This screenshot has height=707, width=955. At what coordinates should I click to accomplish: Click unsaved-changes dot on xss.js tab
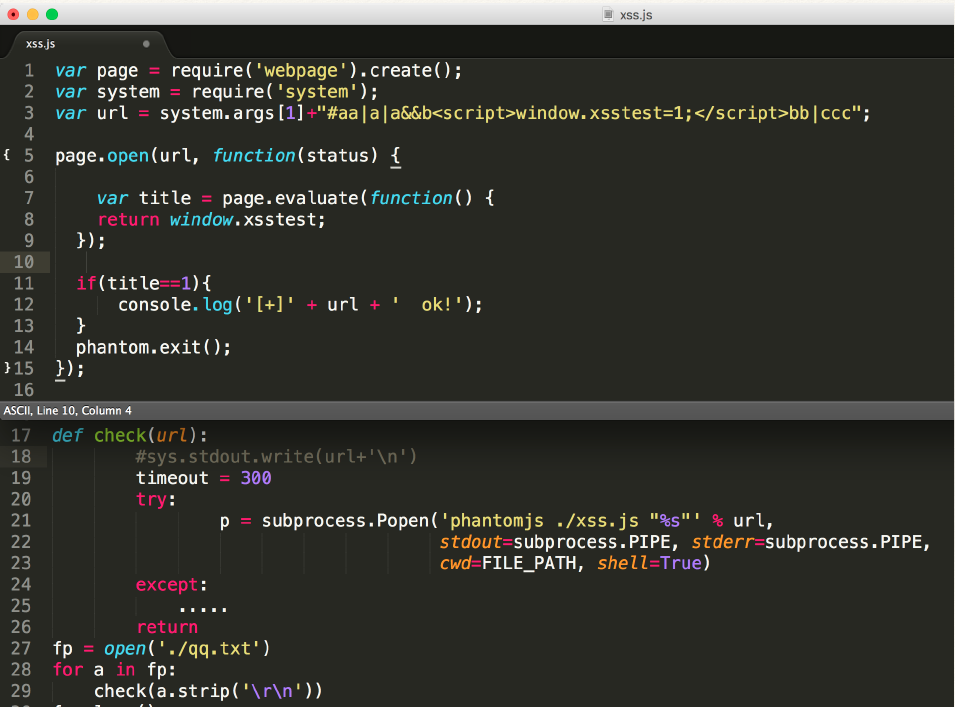tap(146, 44)
